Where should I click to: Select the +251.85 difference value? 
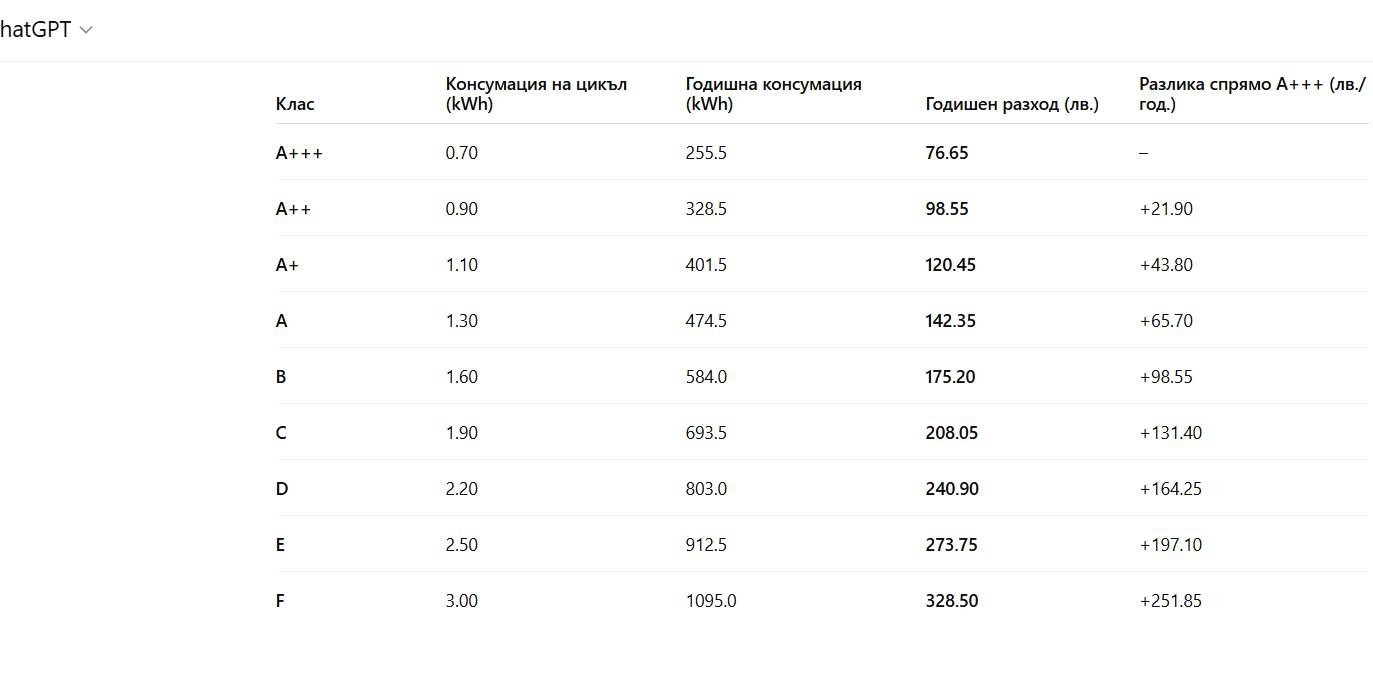(1170, 601)
